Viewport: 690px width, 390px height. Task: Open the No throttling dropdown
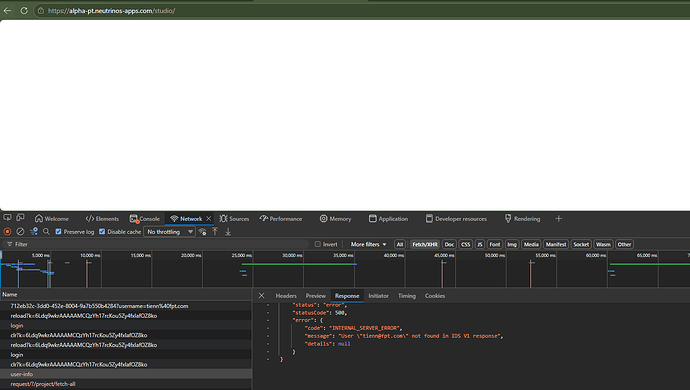[169, 232]
